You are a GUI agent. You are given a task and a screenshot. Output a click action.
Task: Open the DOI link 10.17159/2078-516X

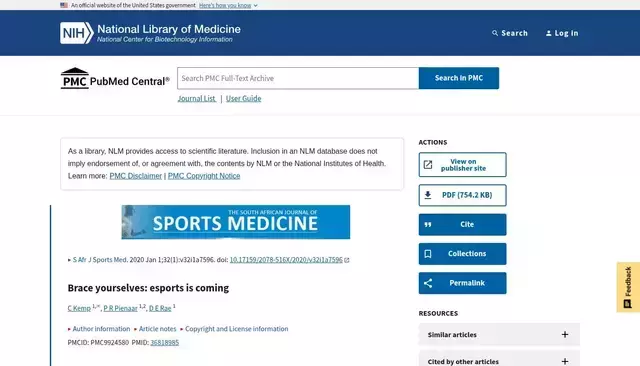pos(286,260)
